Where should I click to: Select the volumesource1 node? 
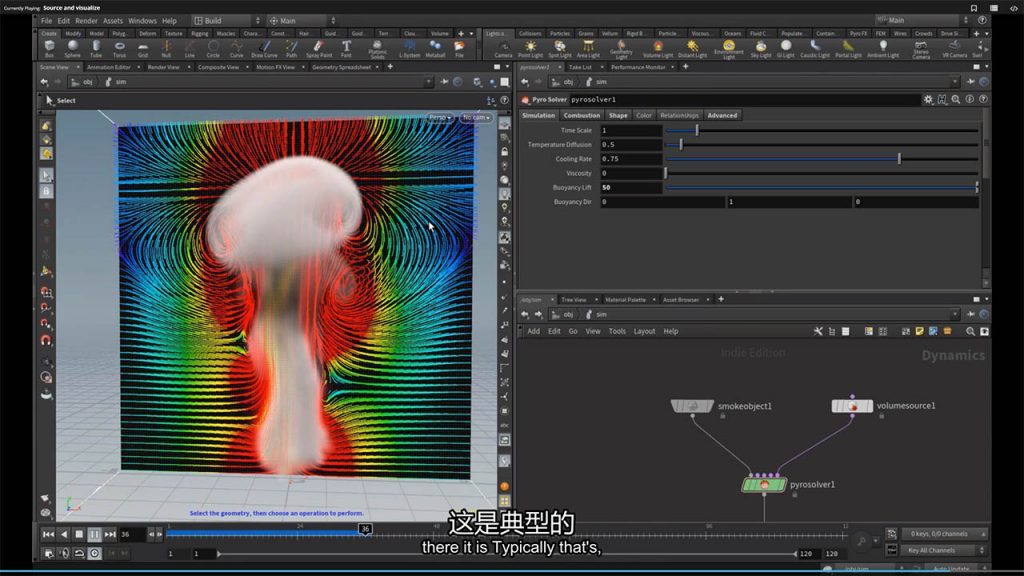852,406
